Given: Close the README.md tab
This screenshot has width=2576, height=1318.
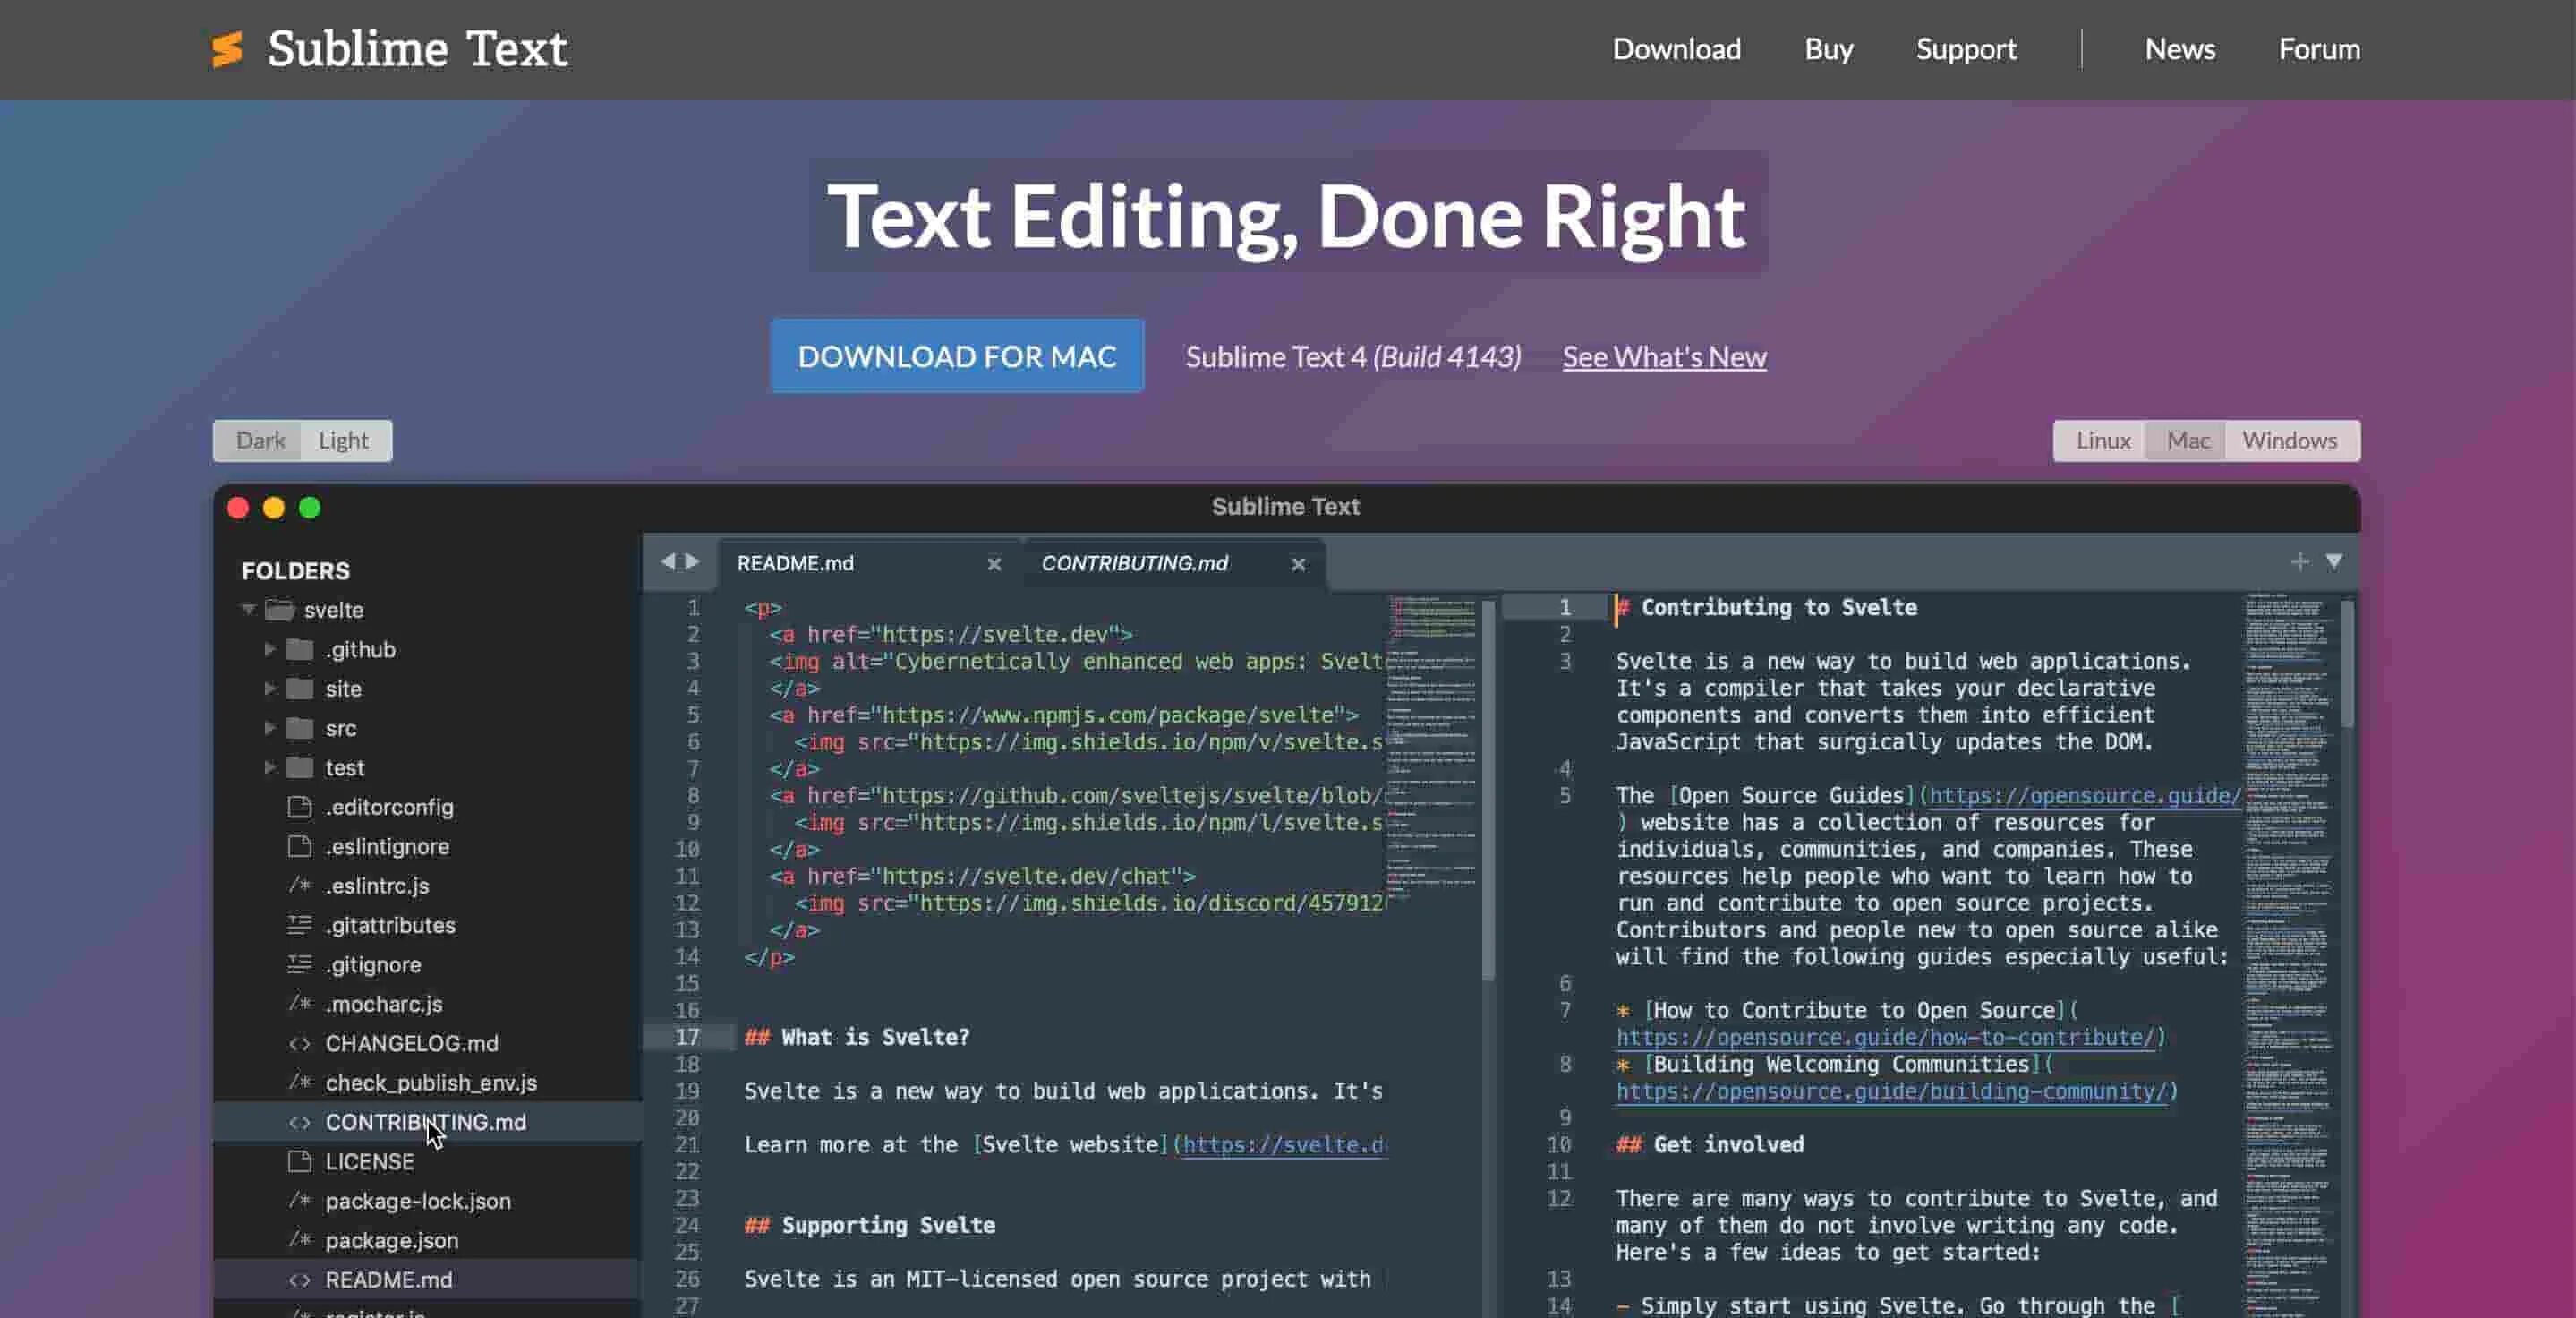Looking at the screenshot, I should coord(994,564).
